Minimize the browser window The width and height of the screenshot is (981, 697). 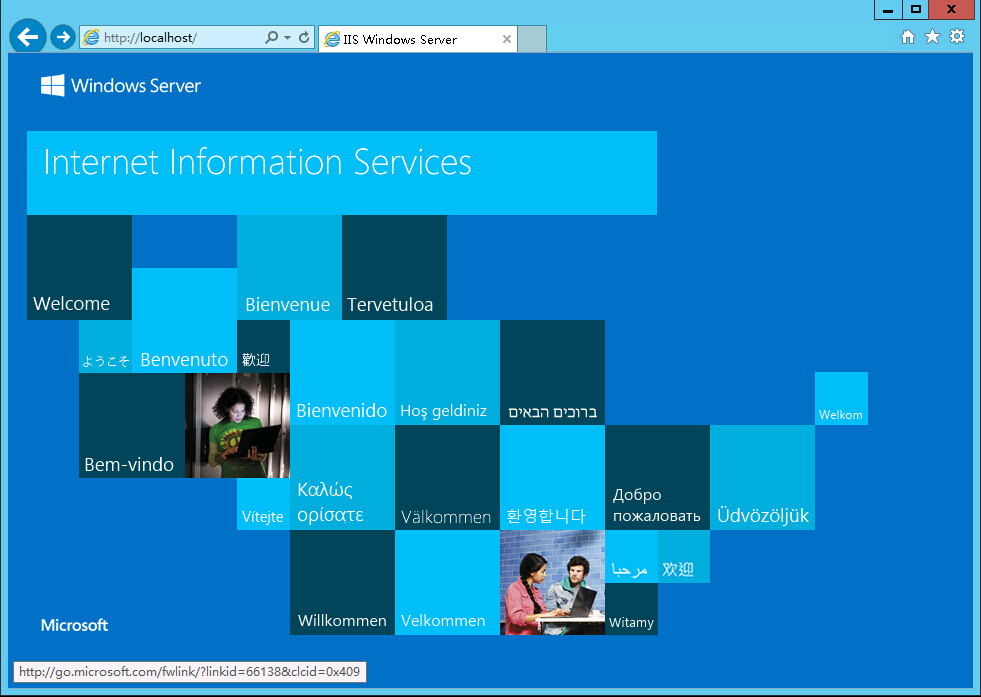click(x=888, y=9)
